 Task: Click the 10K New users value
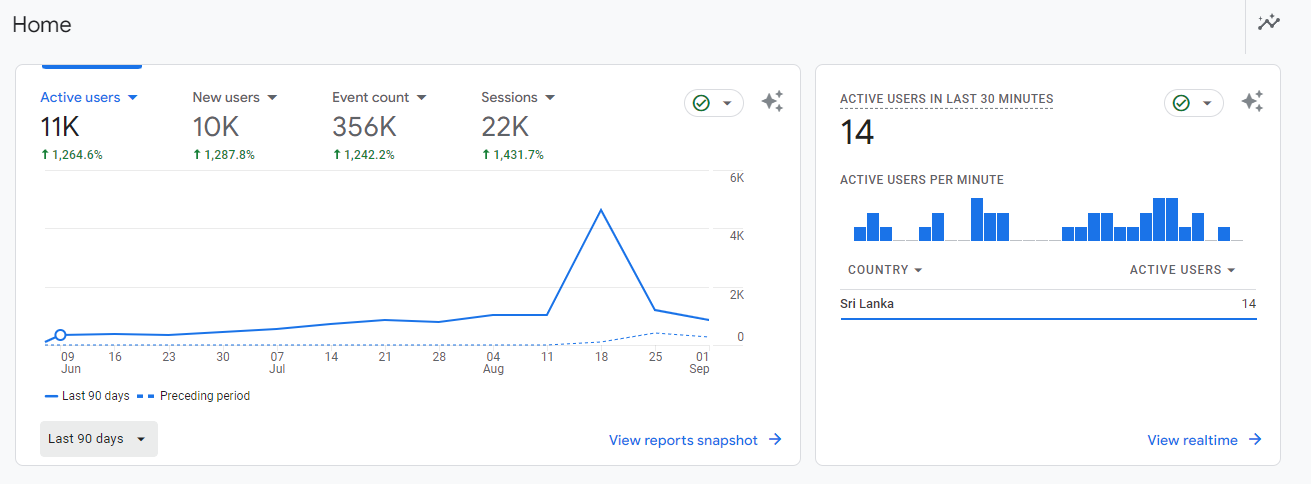point(216,127)
